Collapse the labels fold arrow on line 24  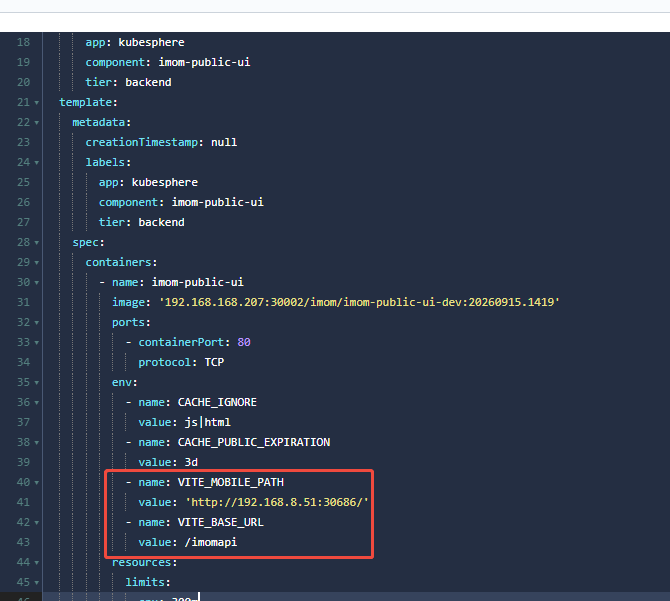coord(37,163)
